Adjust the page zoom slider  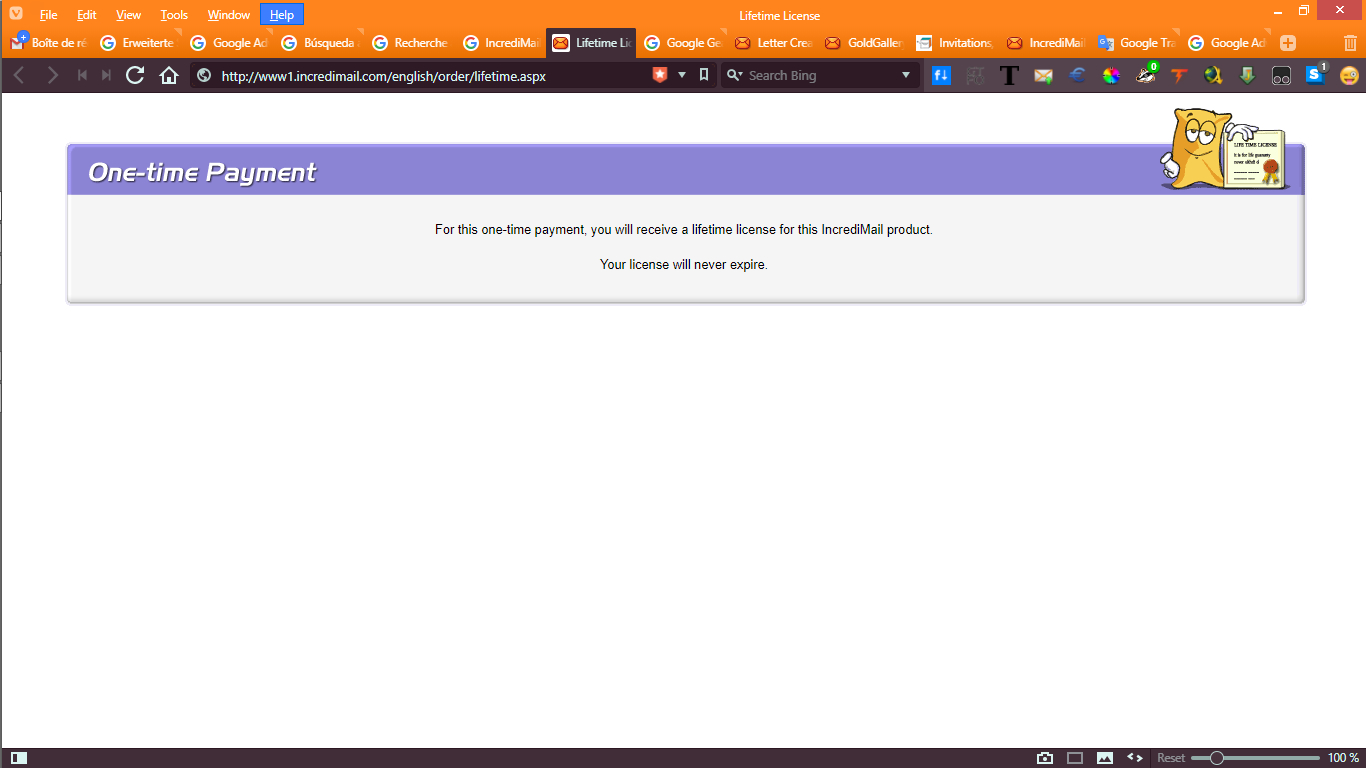[x=1255, y=758]
